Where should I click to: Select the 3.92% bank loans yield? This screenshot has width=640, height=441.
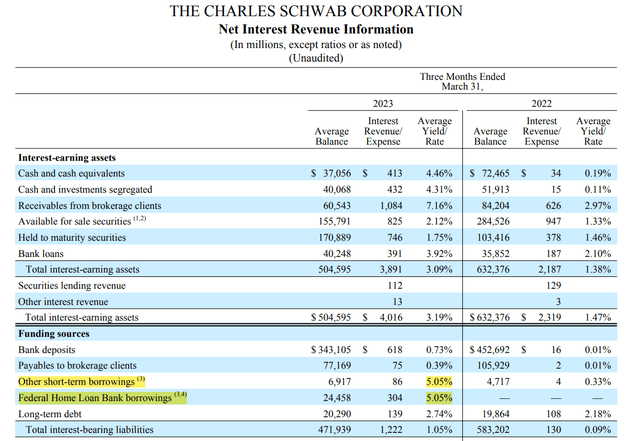[439, 254]
